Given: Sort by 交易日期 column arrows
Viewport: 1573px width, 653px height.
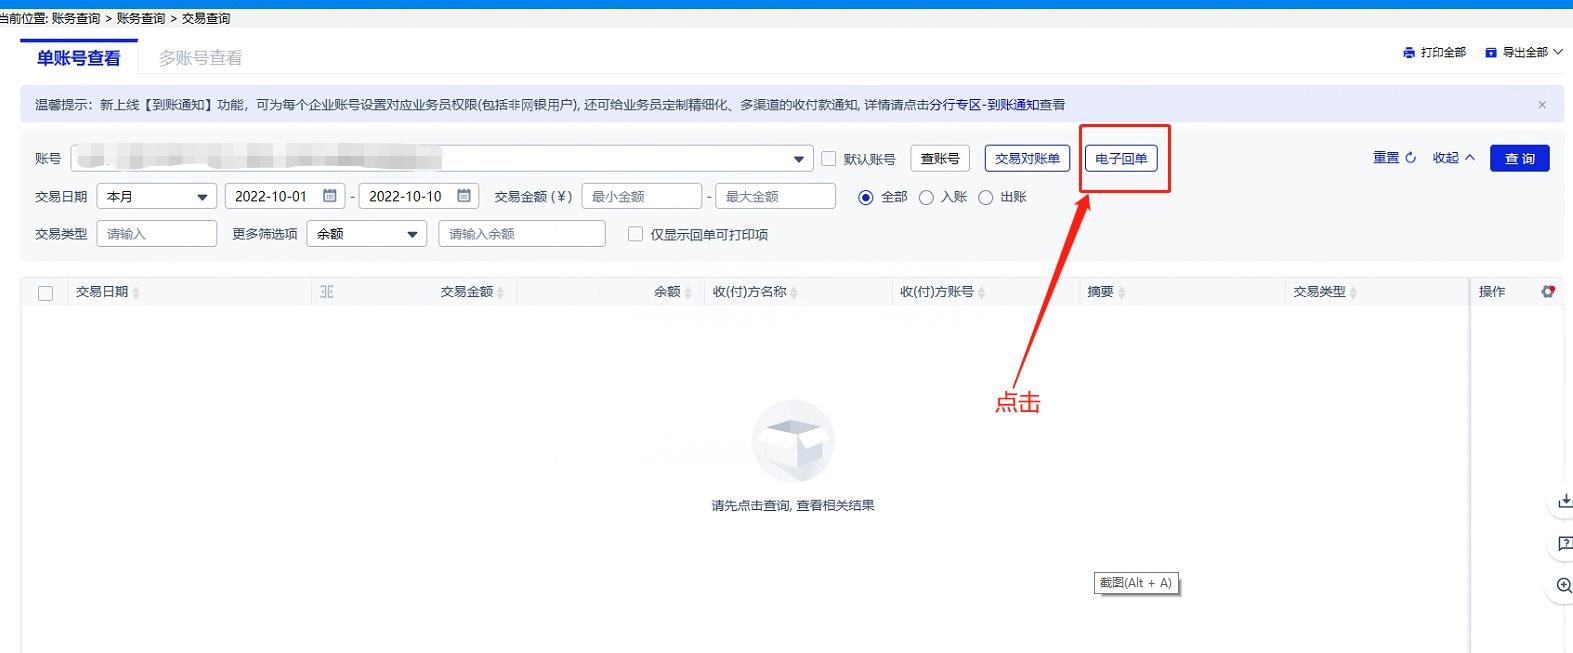Looking at the screenshot, I should [x=136, y=292].
